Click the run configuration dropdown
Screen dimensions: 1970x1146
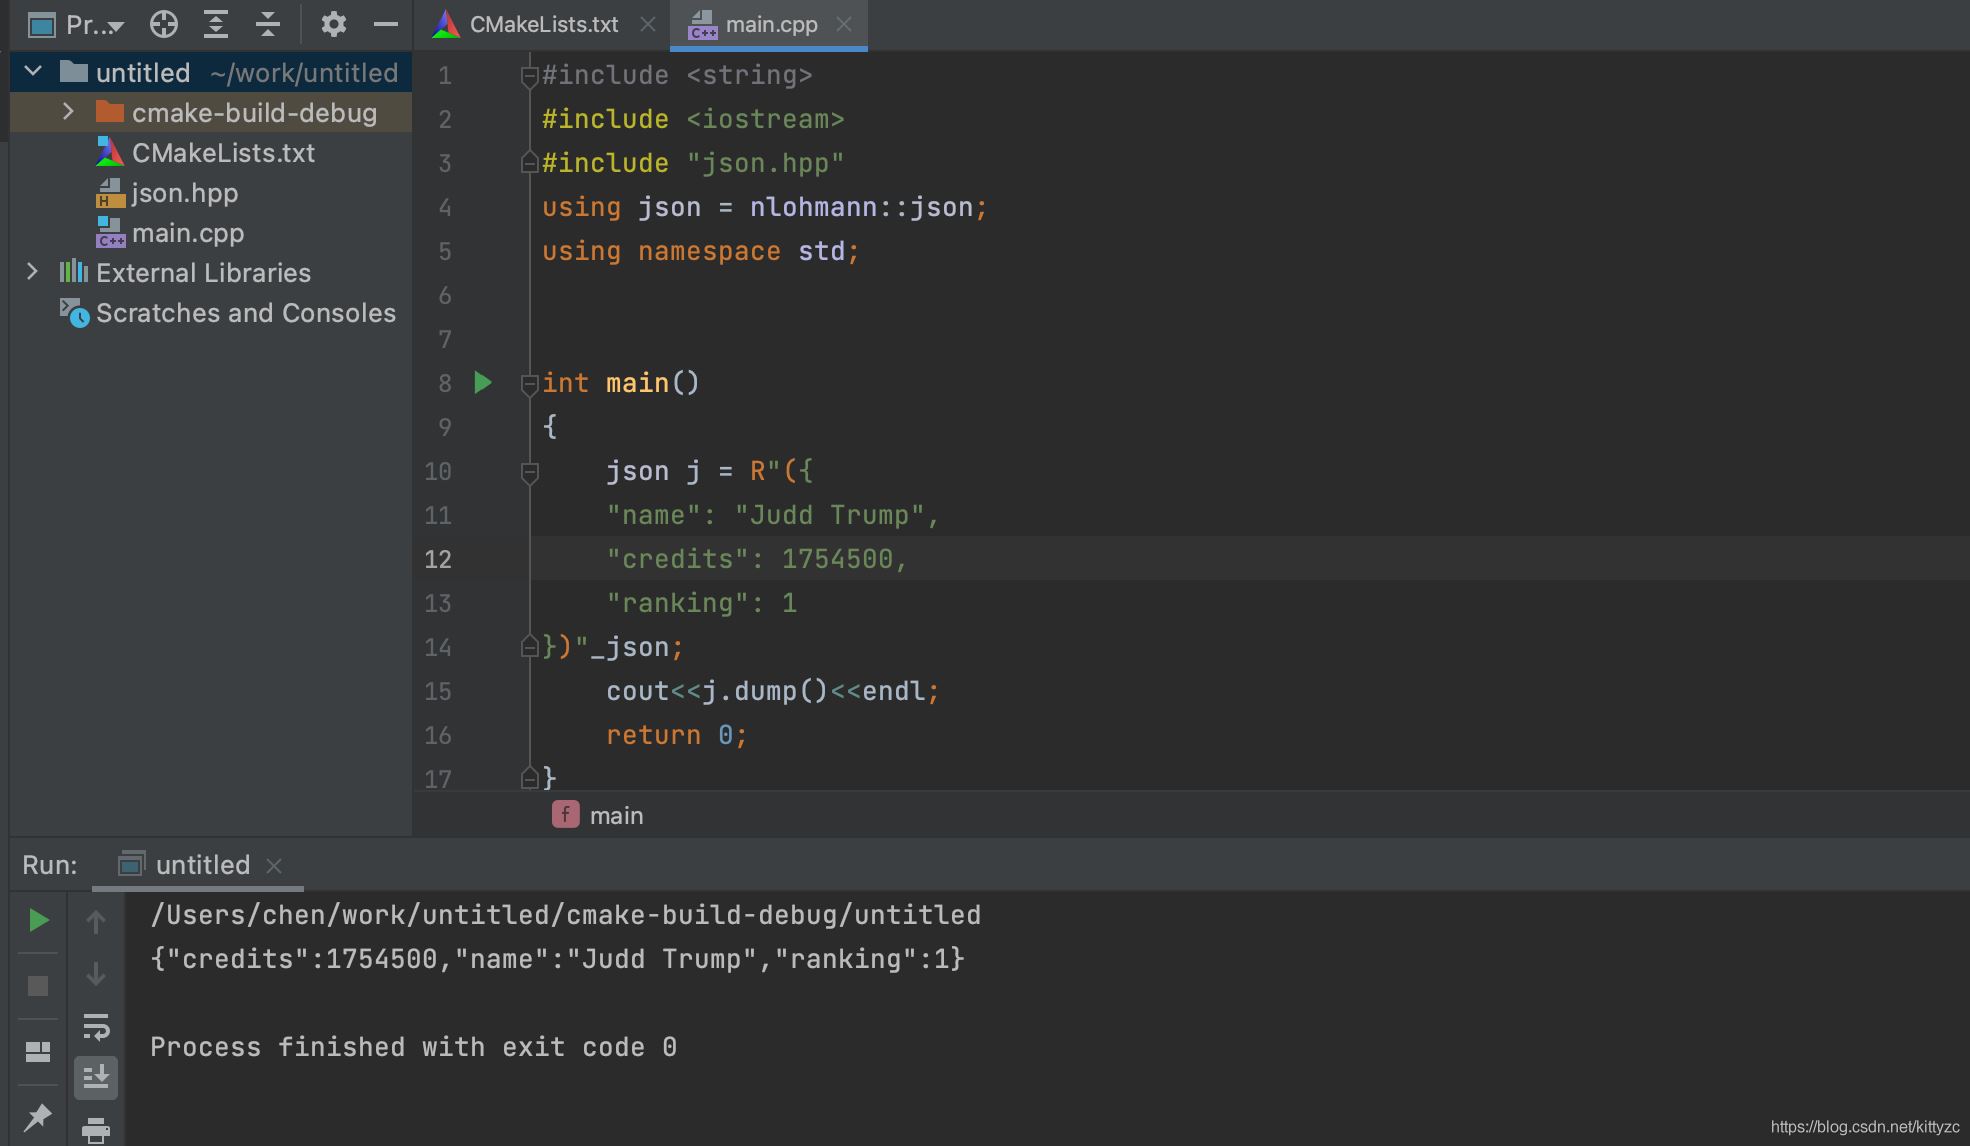202,865
